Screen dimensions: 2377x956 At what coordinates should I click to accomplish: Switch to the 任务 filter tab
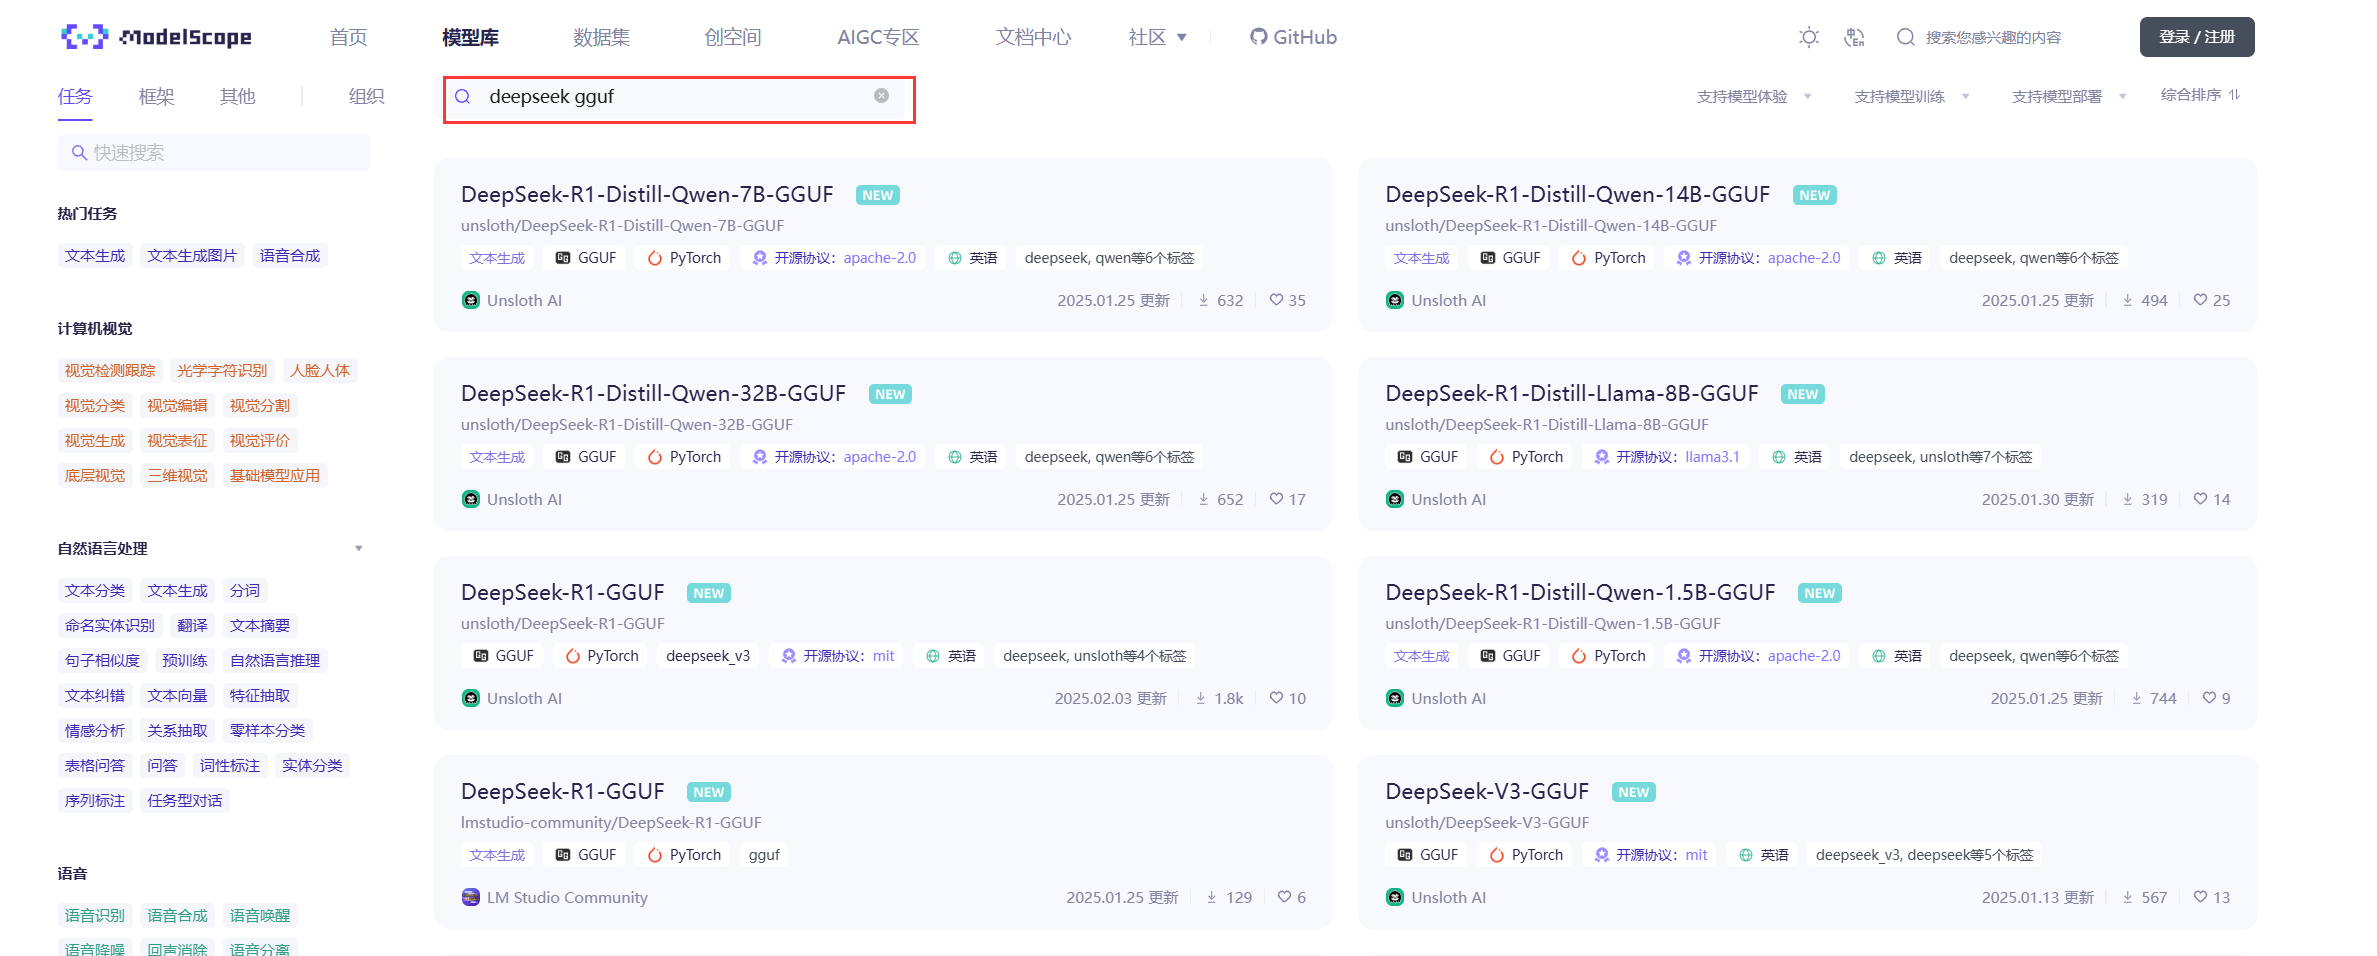coord(75,96)
